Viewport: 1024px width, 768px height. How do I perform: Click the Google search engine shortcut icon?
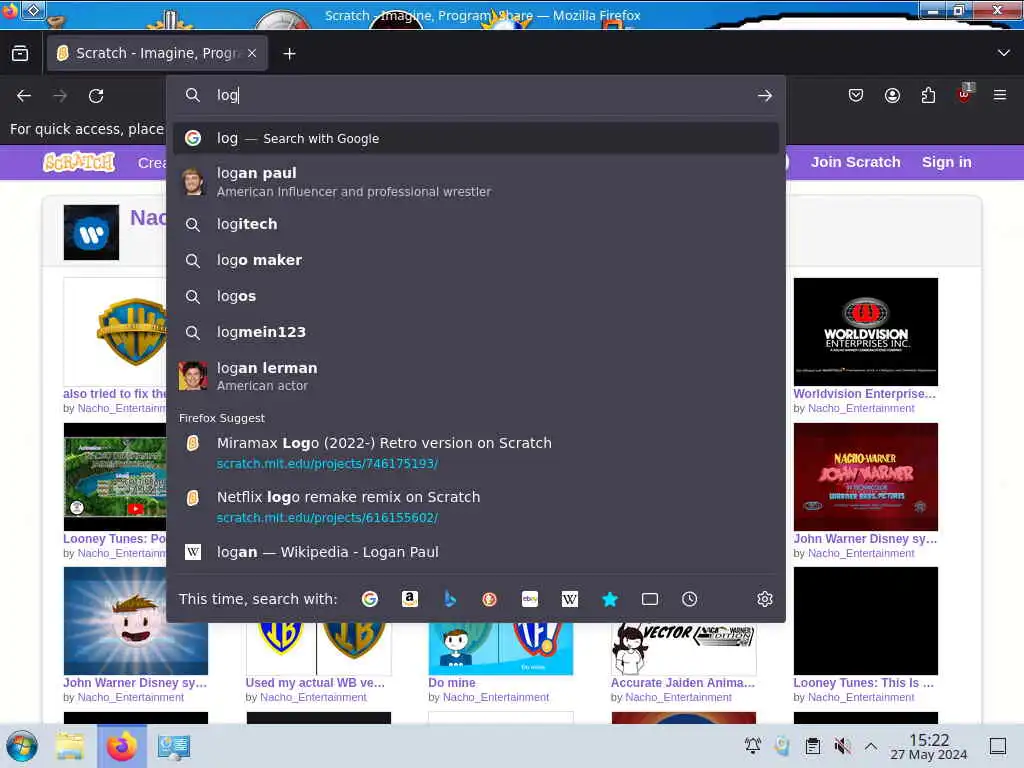(370, 599)
